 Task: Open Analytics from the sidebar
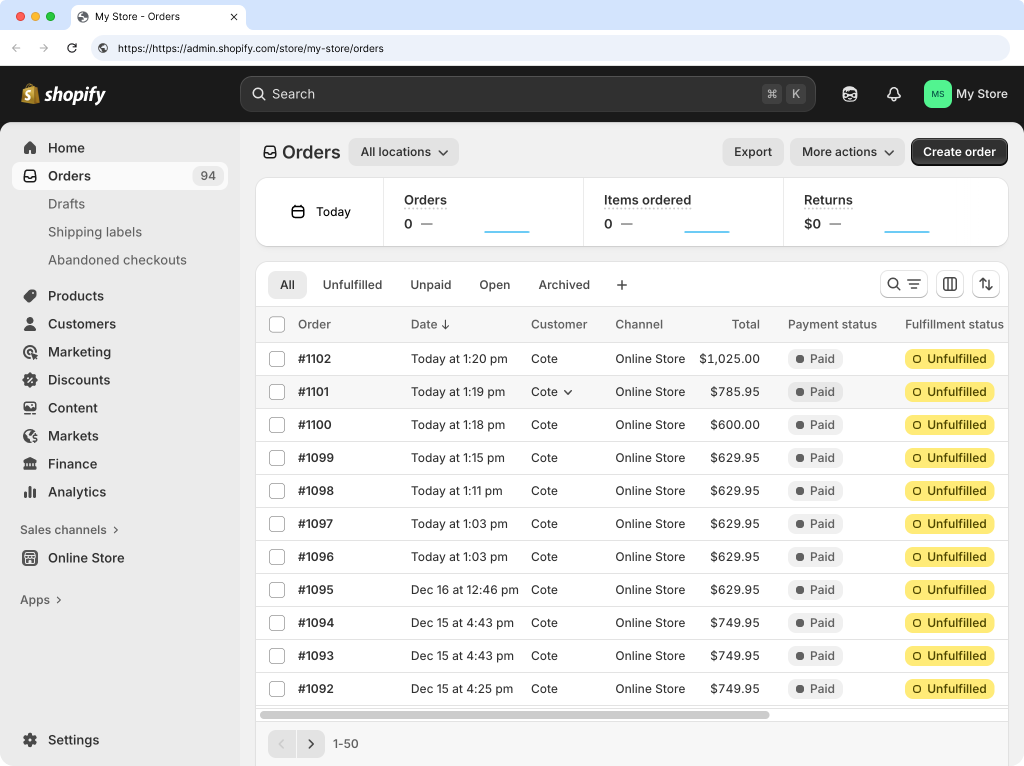pyautogui.click(x=77, y=492)
